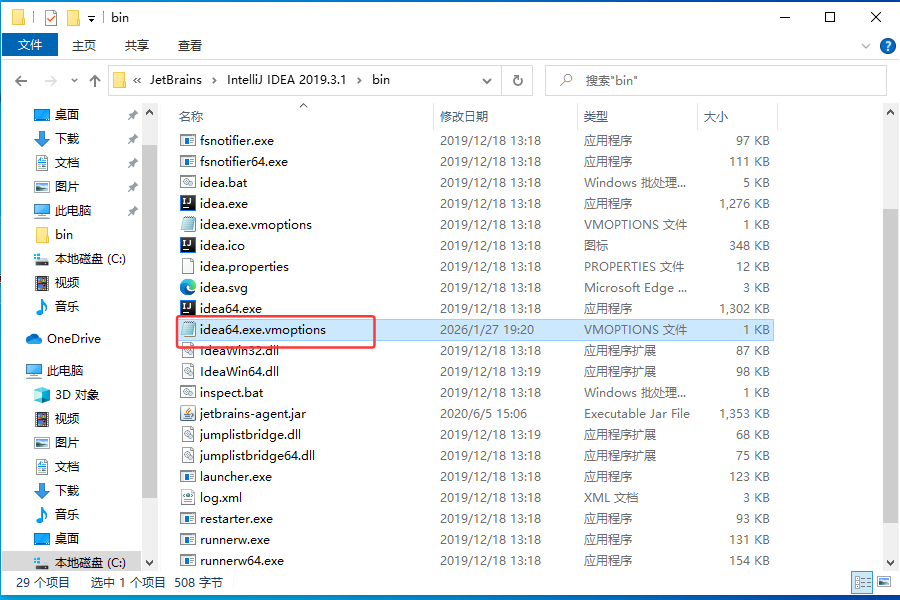
Task: Select the IdeaWin32.dll file name
Action: point(239,351)
